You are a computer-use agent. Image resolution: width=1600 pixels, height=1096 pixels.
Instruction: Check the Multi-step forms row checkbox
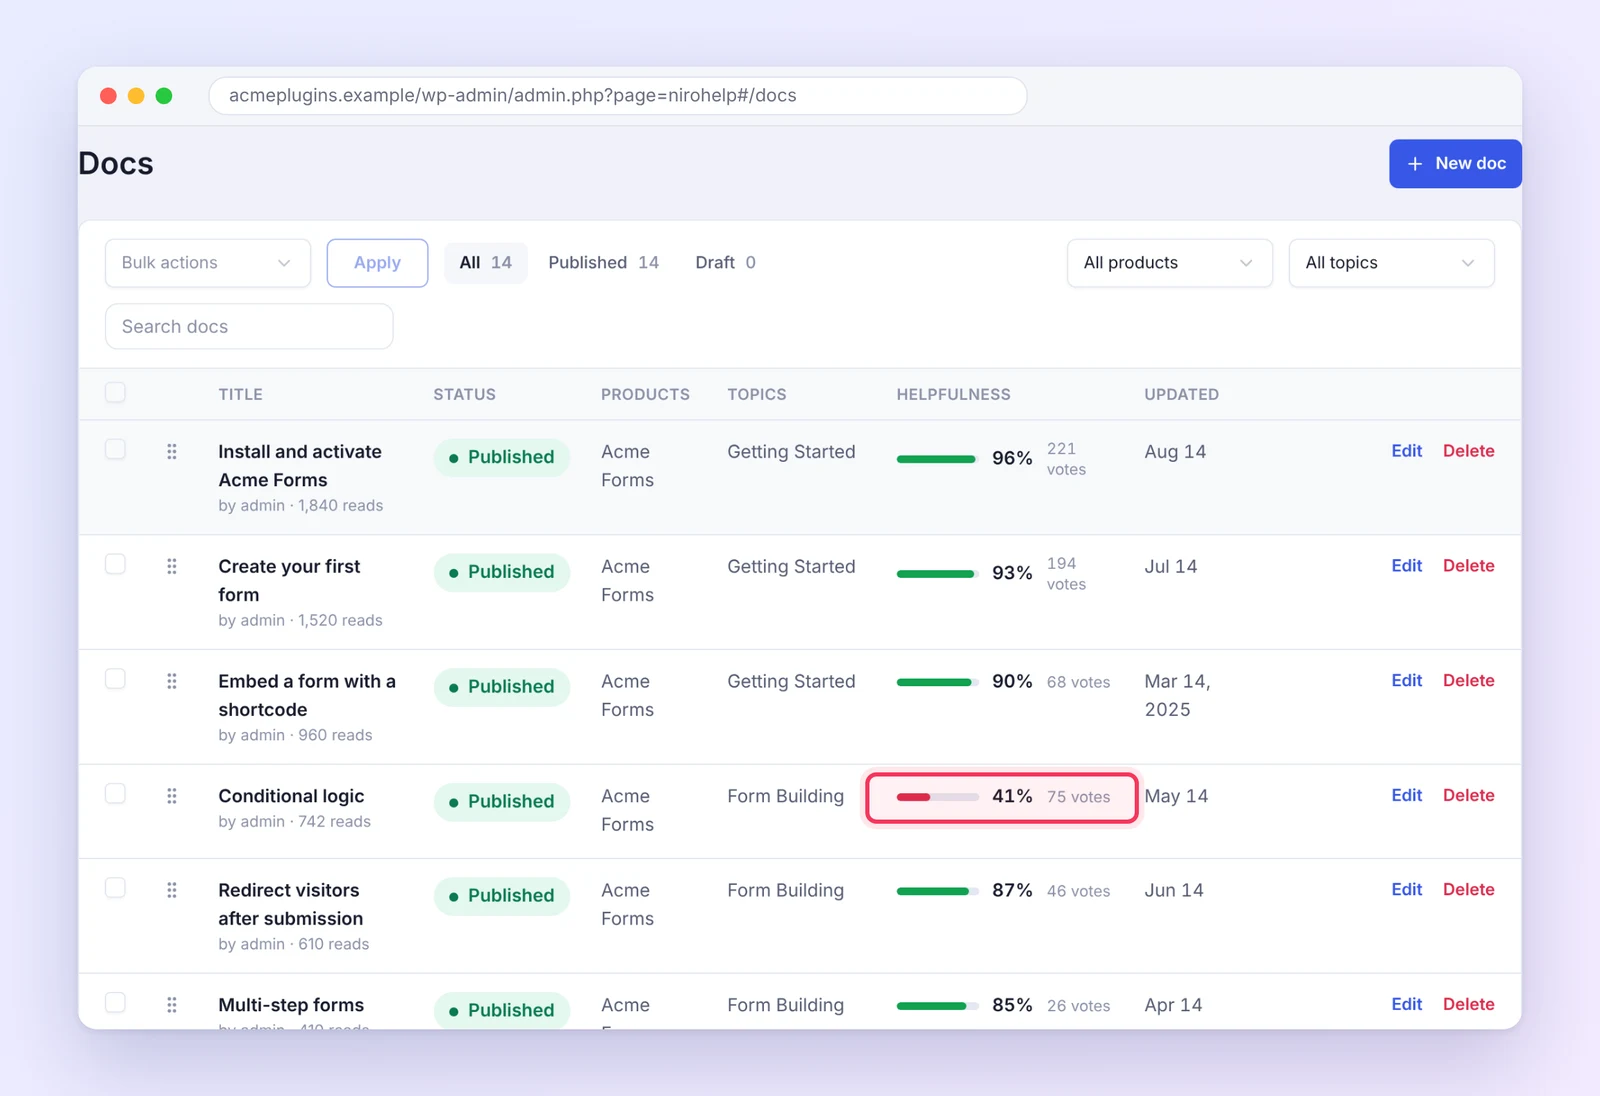[x=116, y=1002]
